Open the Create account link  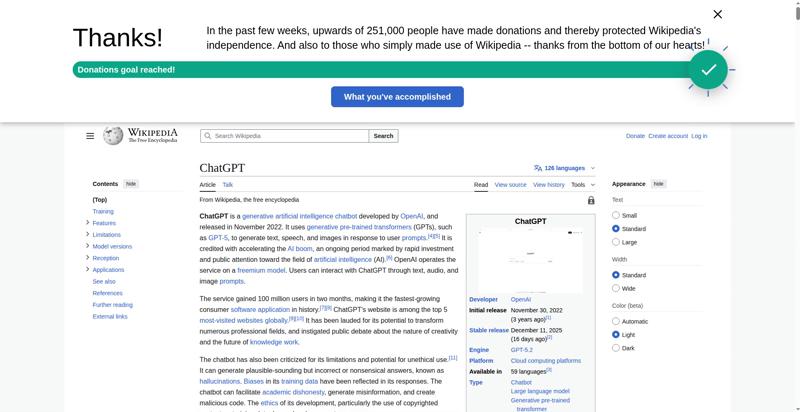pyautogui.click(x=667, y=136)
